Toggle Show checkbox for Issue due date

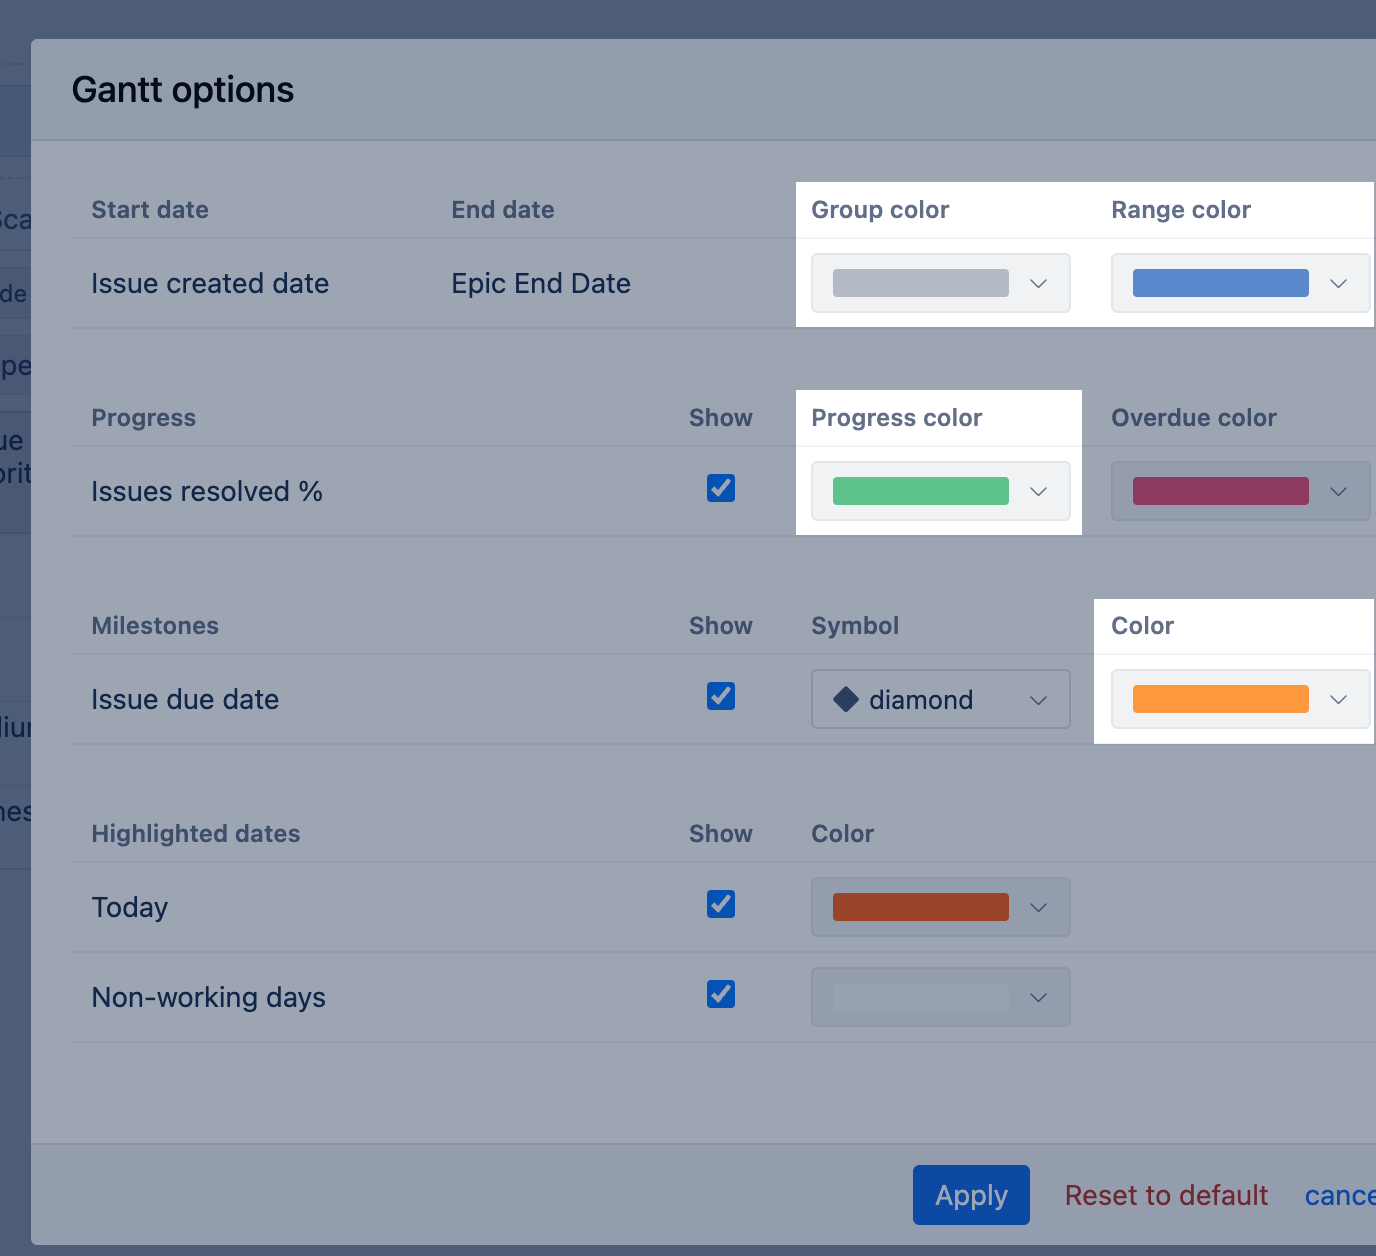pos(721,696)
